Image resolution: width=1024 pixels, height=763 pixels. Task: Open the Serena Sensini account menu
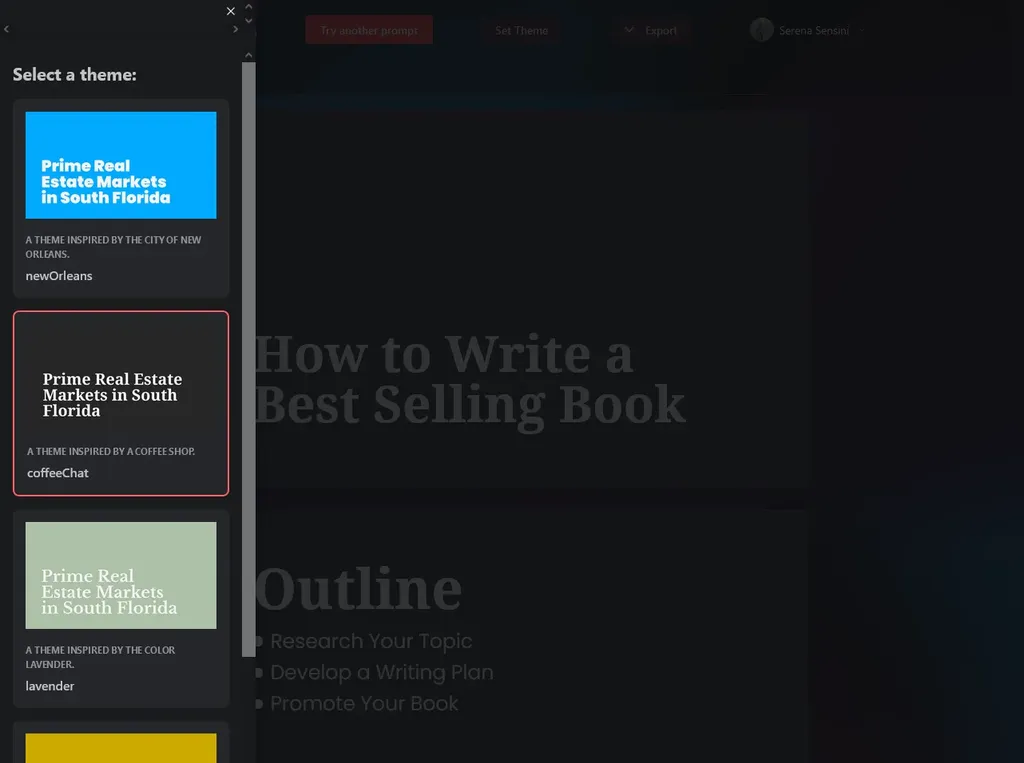[x=808, y=30]
